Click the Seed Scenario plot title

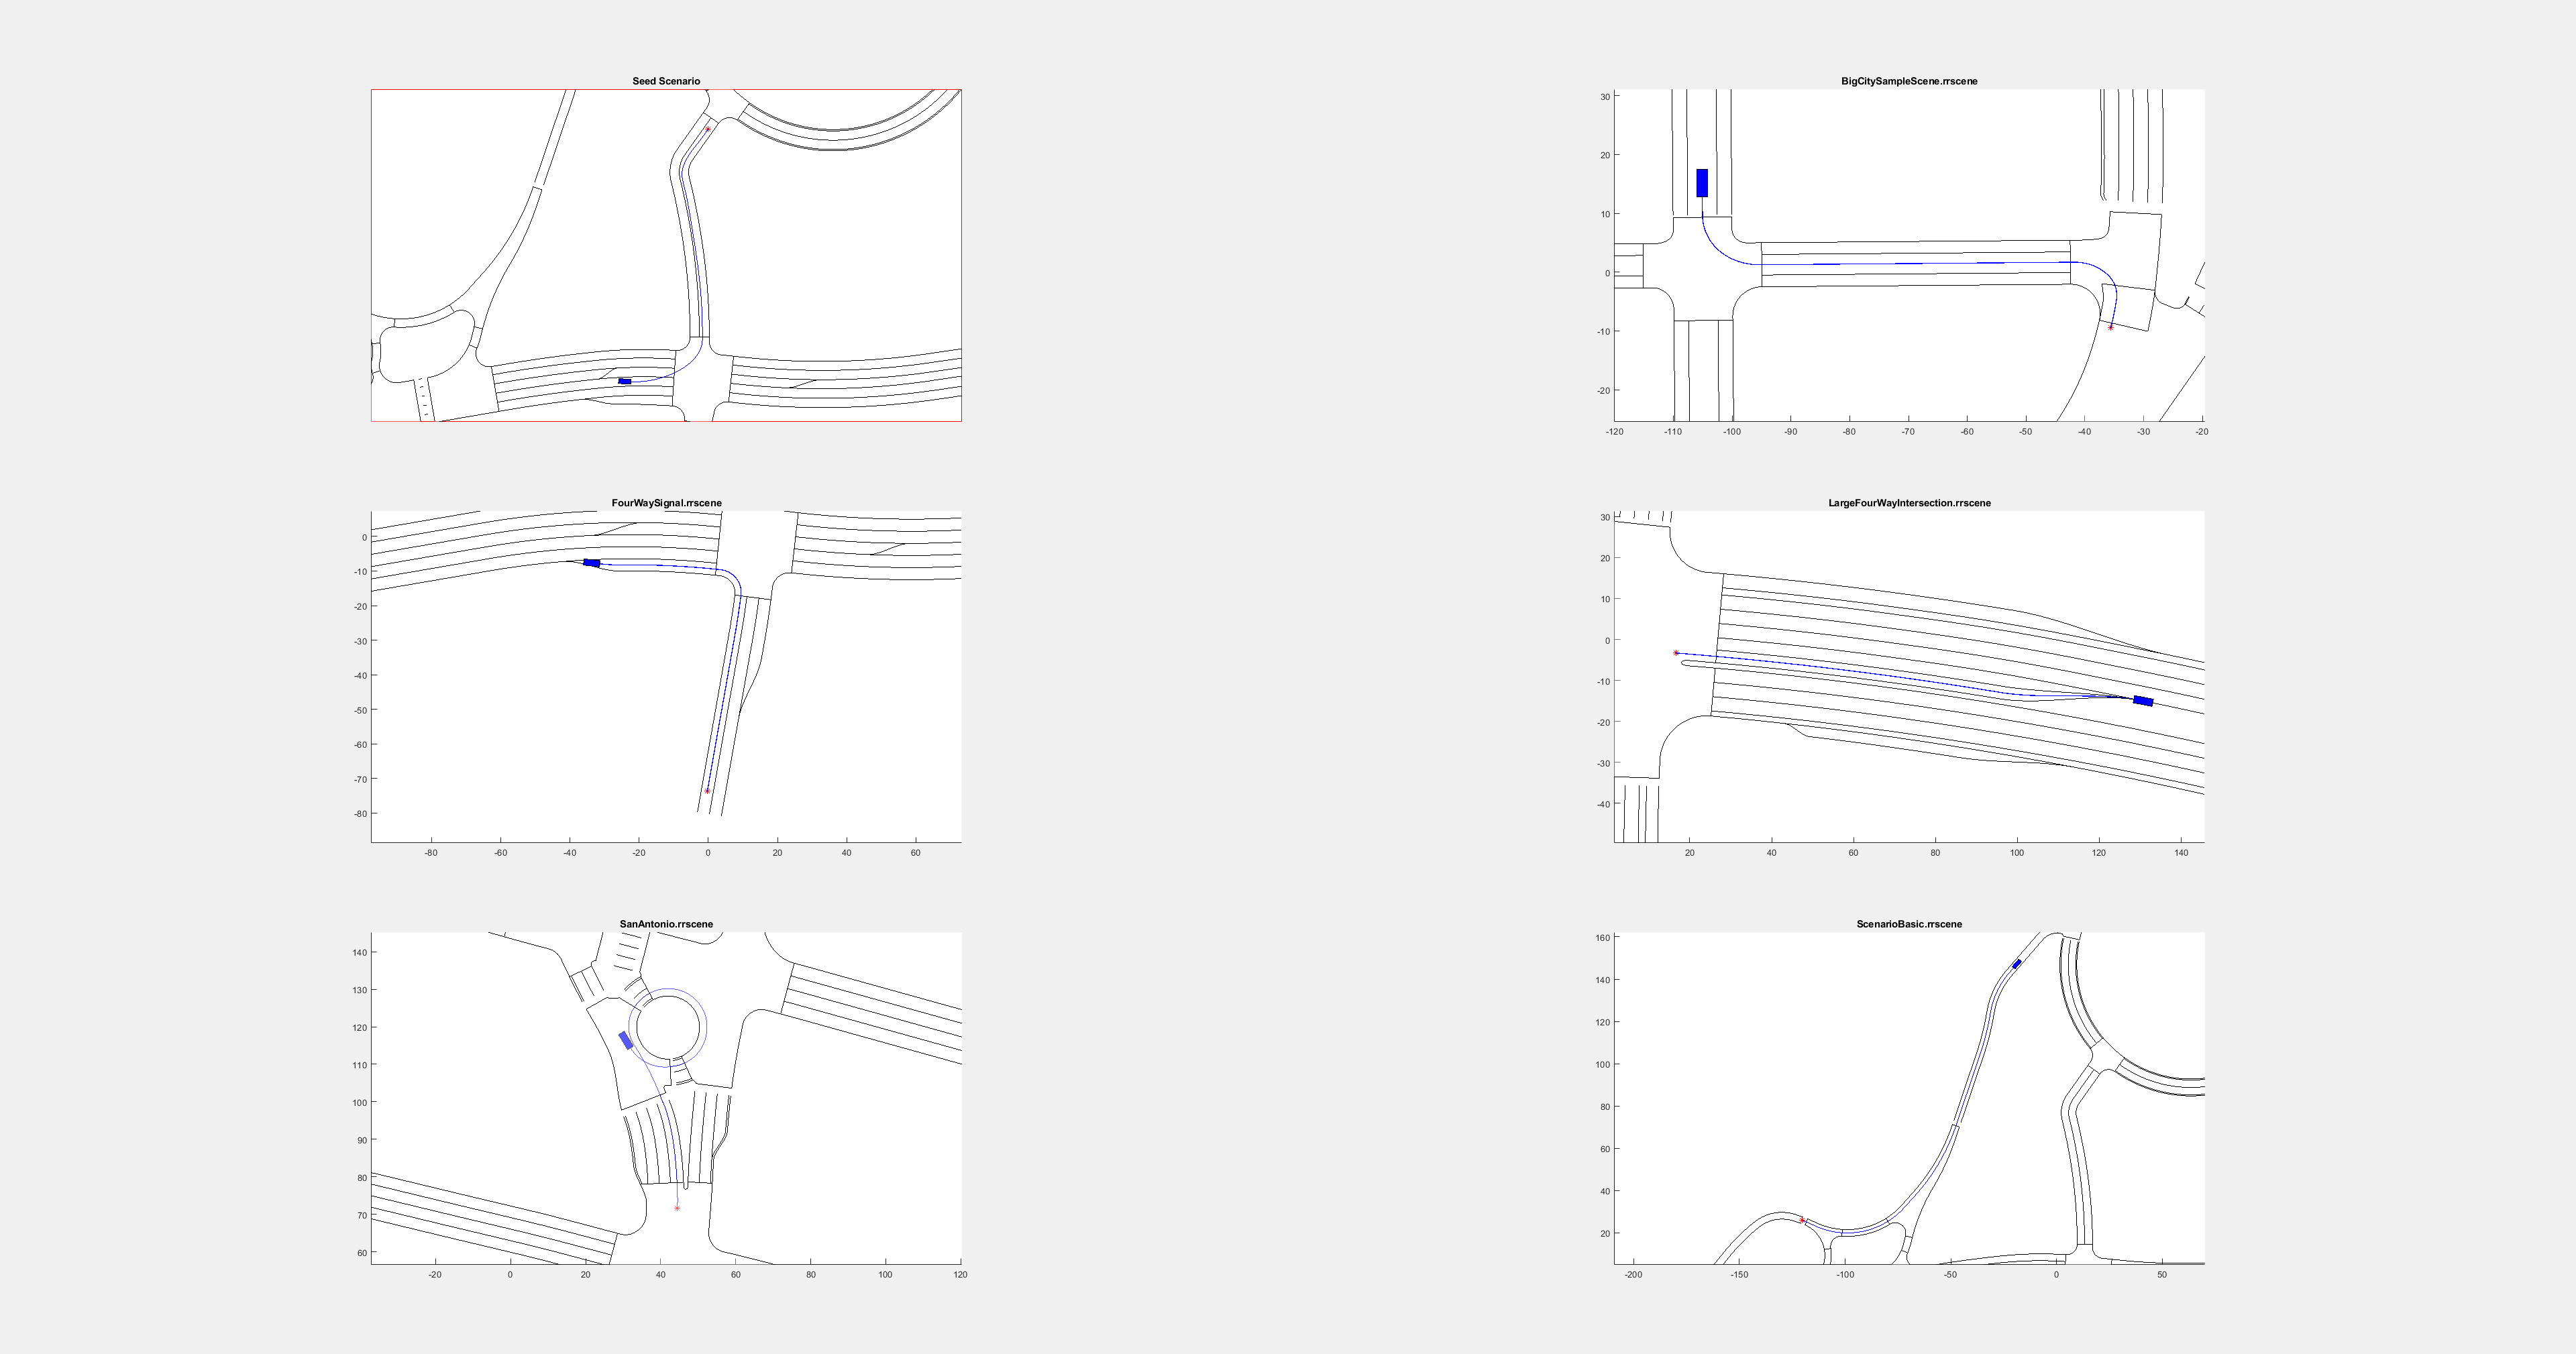666,81
